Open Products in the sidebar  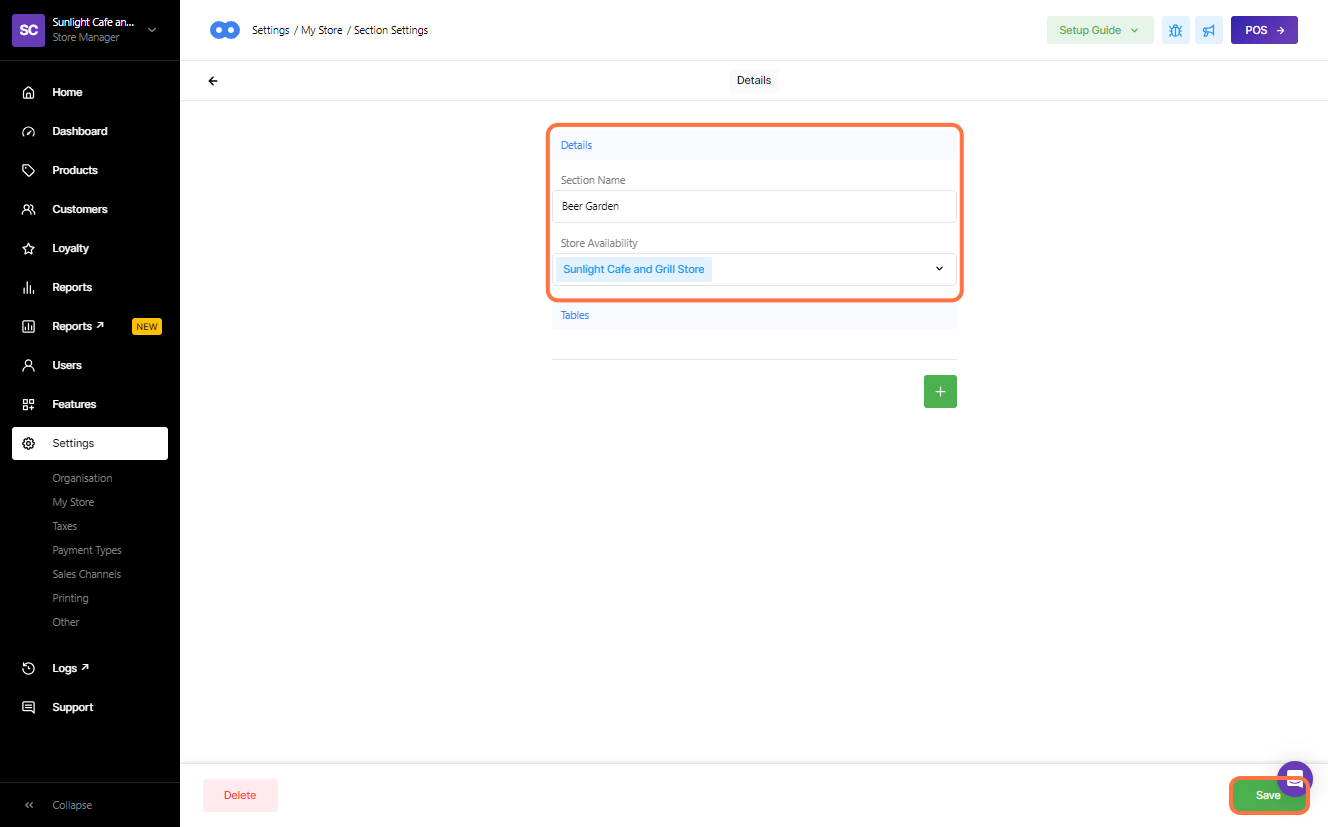point(75,170)
